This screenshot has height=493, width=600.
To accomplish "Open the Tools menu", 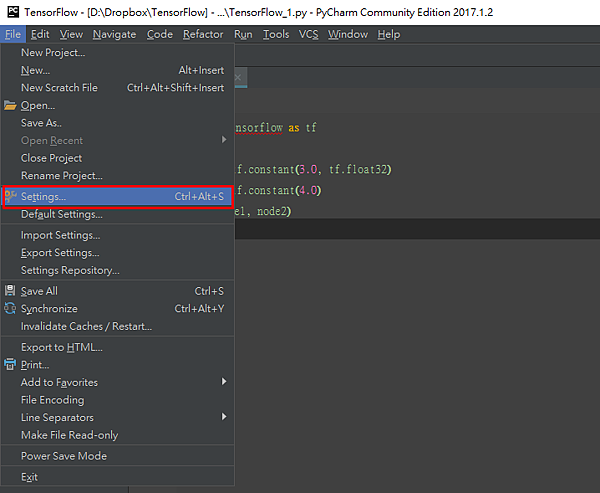I will (x=276, y=34).
